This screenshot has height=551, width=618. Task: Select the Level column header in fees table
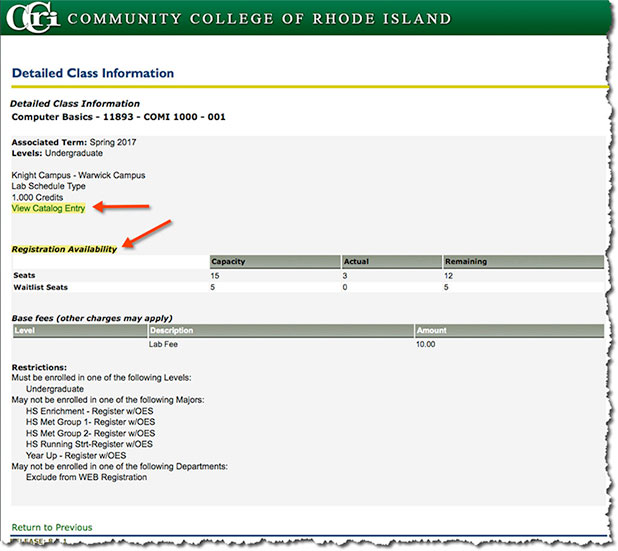[25, 329]
